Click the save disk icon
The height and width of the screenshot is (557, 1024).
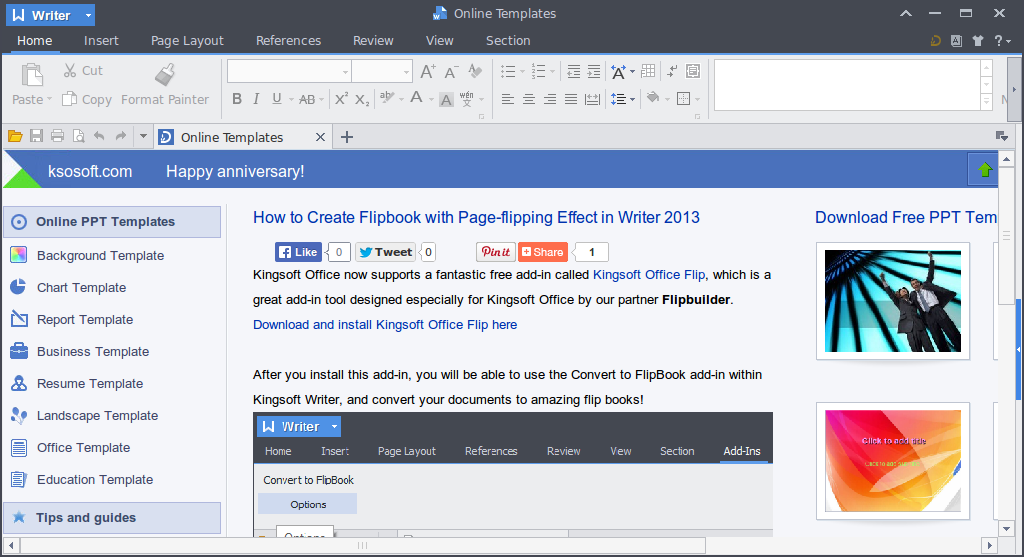coord(37,136)
